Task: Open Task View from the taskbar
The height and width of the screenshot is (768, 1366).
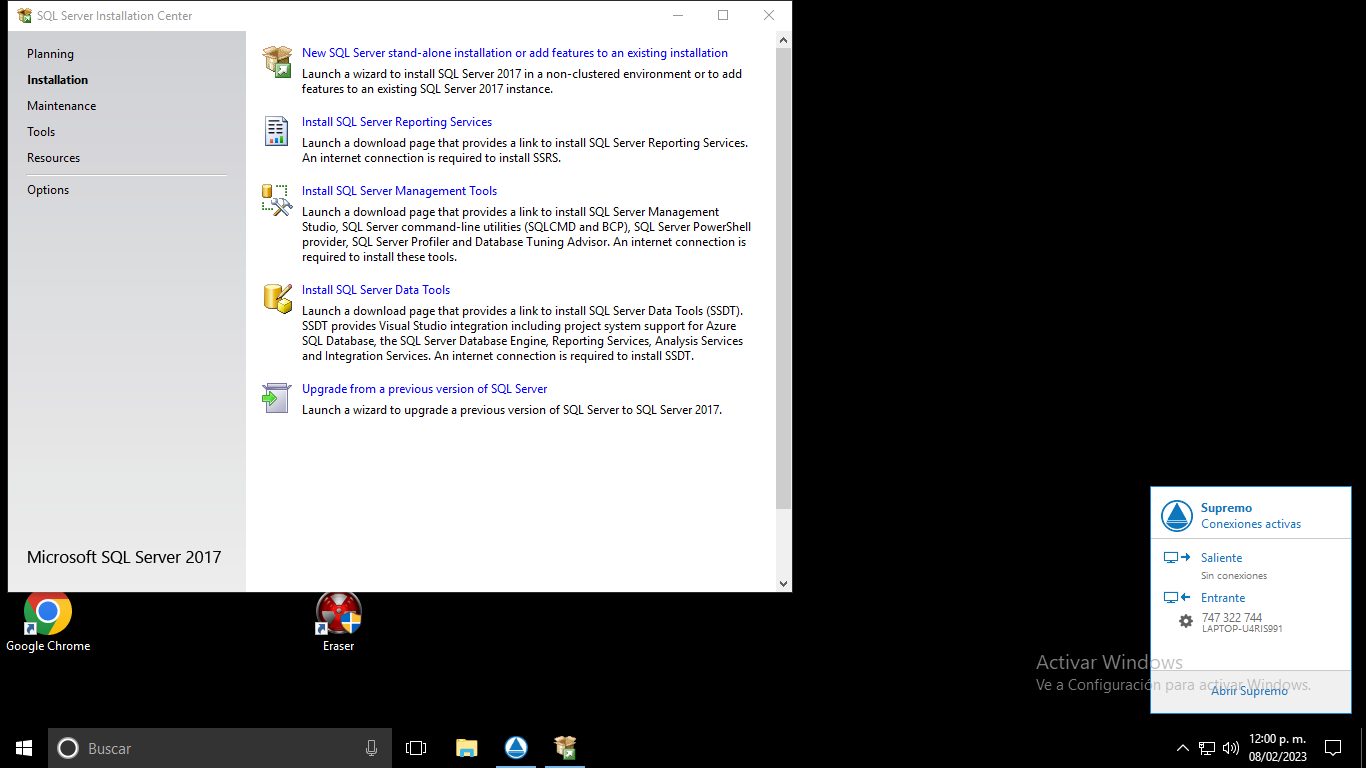Action: 416,748
